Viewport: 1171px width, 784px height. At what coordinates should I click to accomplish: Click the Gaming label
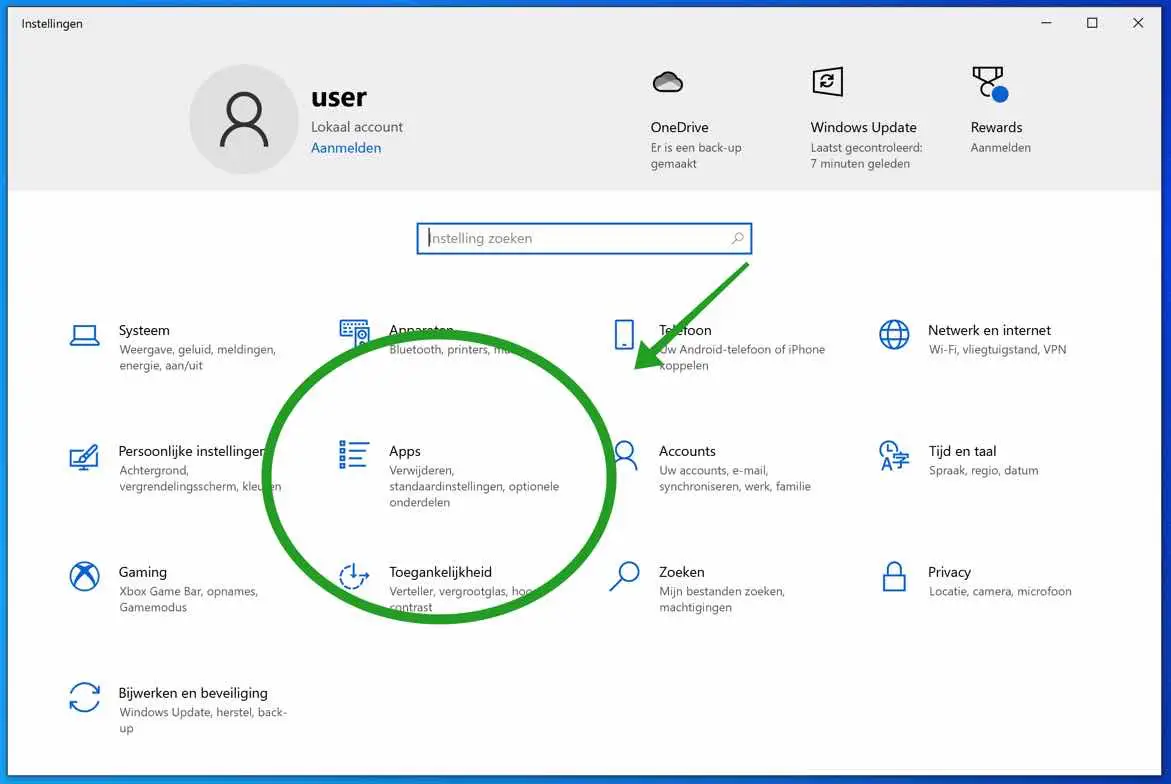[x=143, y=572]
